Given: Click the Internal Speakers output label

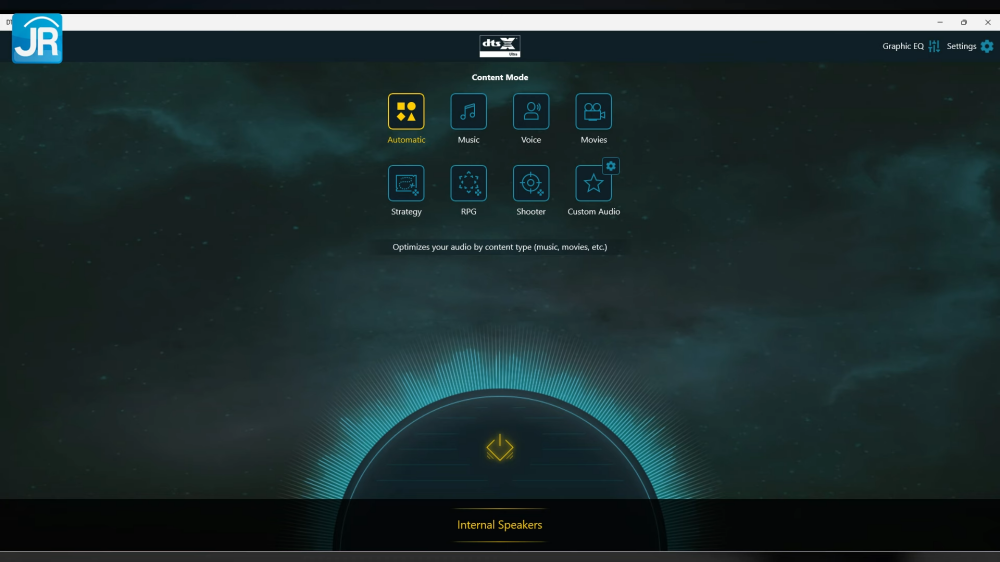Looking at the screenshot, I should [x=500, y=525].
